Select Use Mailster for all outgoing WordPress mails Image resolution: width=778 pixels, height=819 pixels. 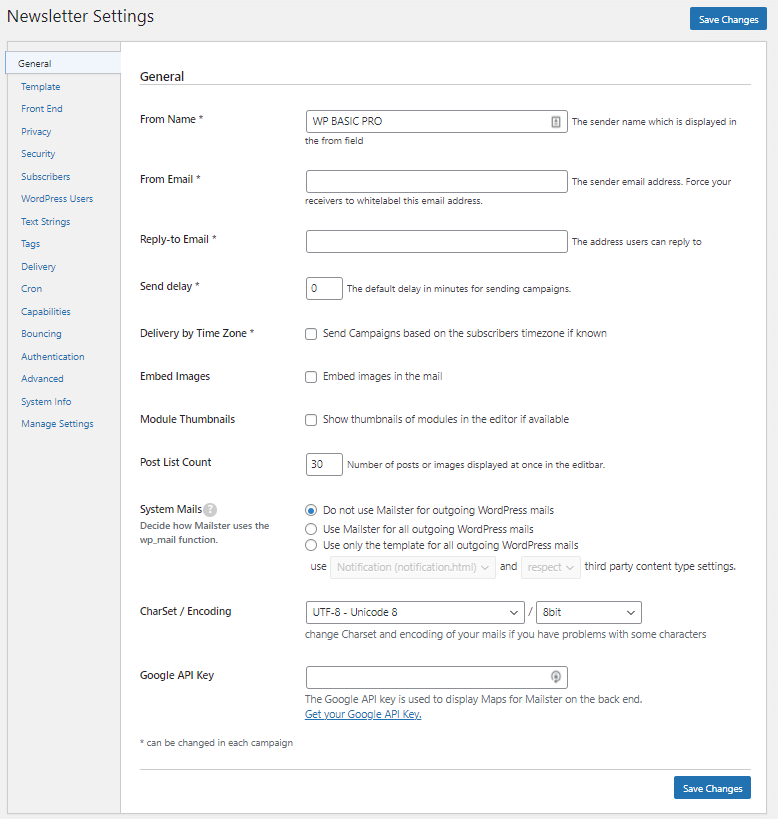311,529
